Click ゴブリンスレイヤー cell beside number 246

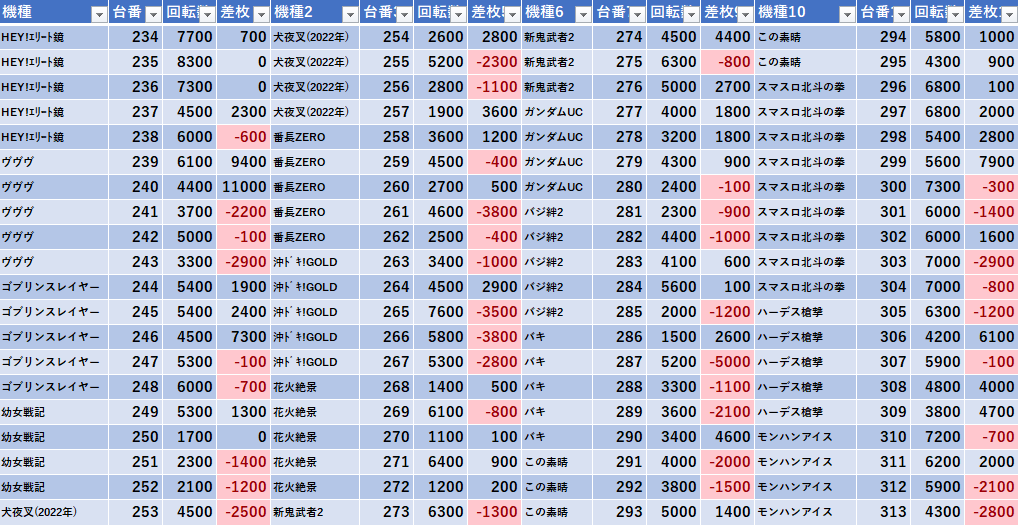tap(54, 337)
